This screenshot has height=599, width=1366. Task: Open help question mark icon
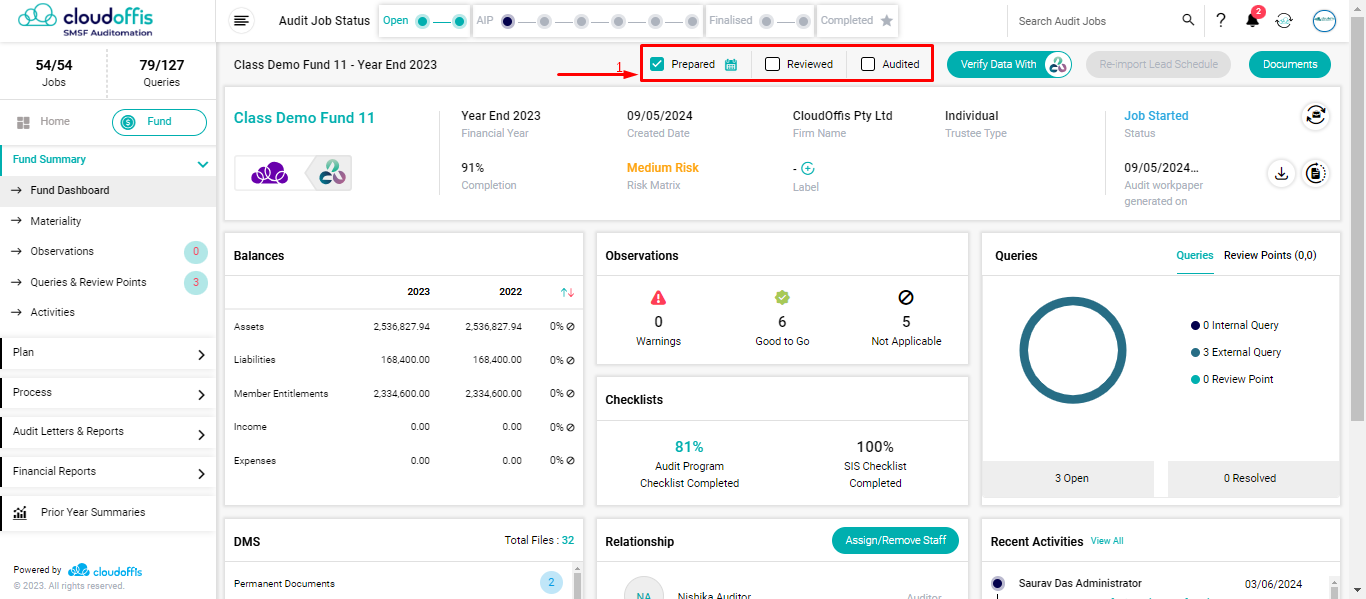[x=1221, y=20]
